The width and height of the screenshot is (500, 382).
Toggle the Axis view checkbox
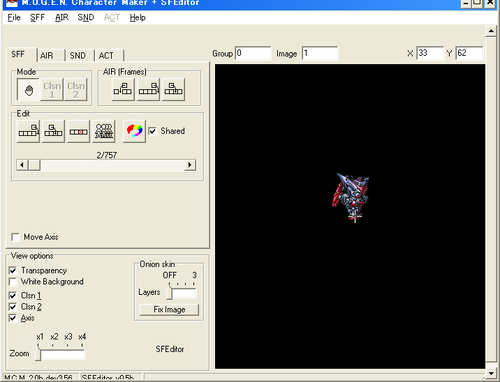(13, 318)
